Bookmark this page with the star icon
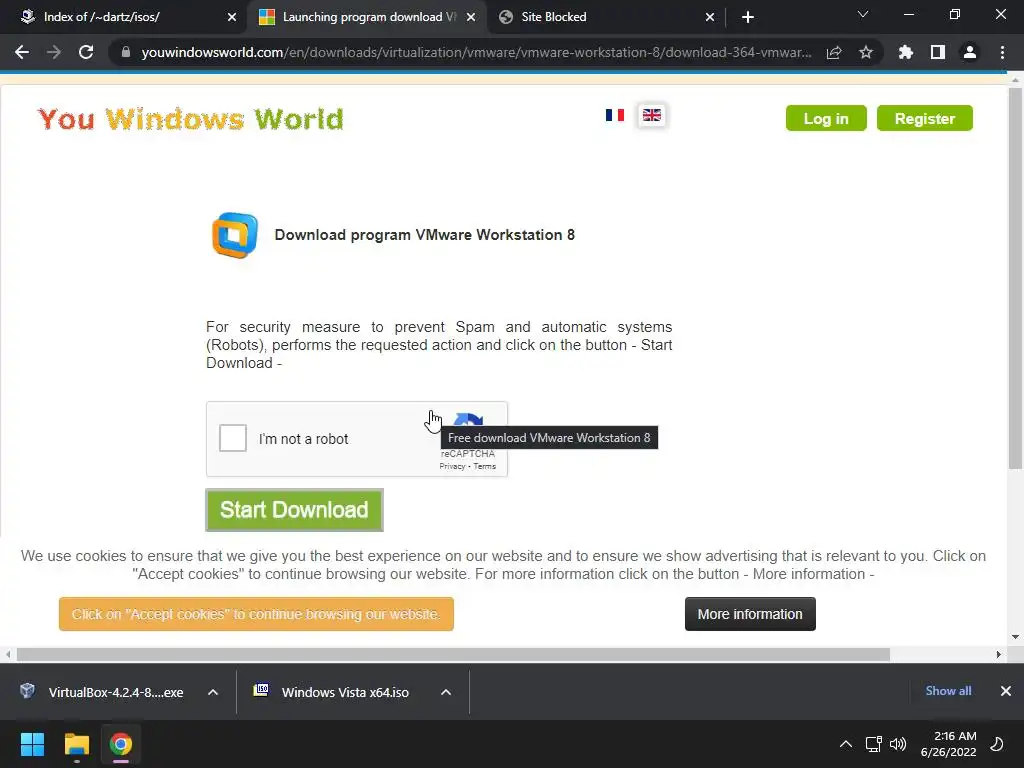1024x768 pixels. pyautogui.click(x=866, y=52)
